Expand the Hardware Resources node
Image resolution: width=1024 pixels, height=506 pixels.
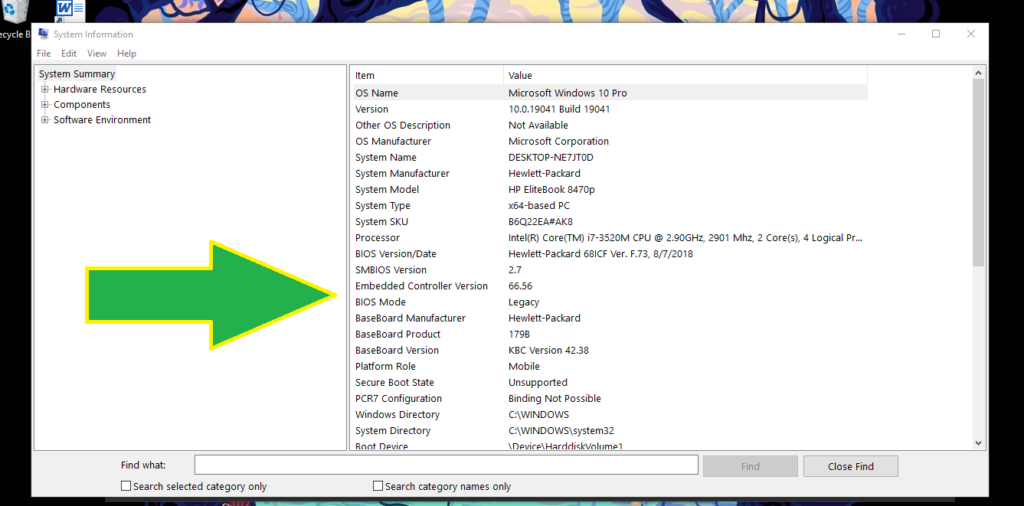pyautogui.click(x=45, y=89)
